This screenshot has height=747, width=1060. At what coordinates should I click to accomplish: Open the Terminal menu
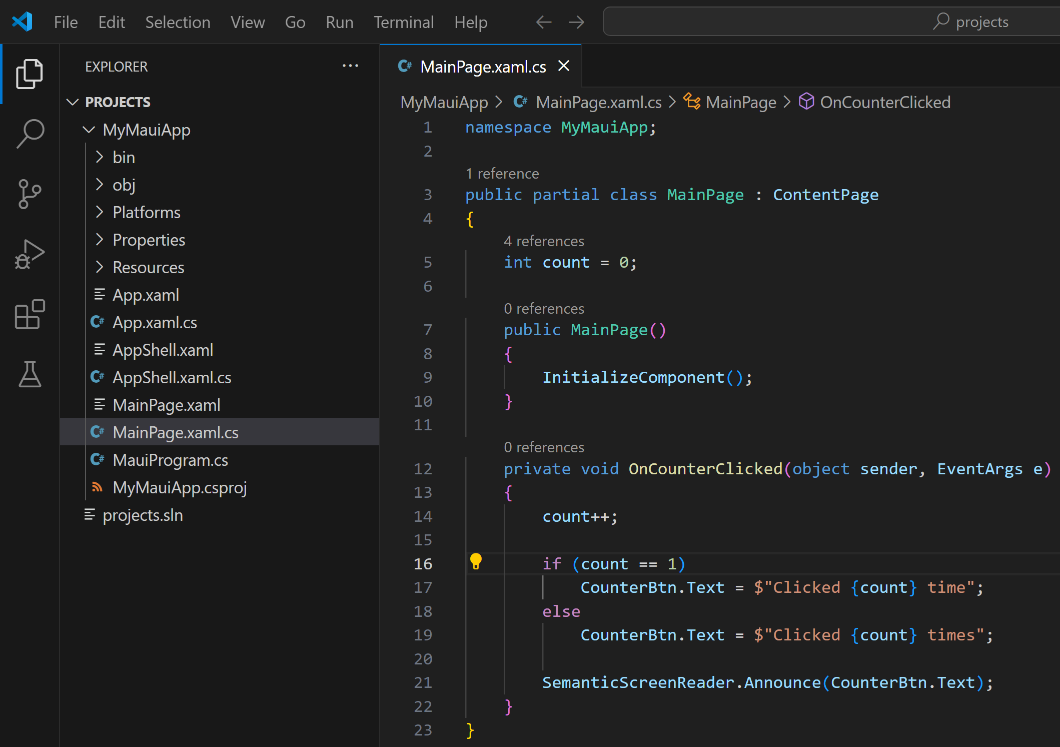[x=403, y=21]
